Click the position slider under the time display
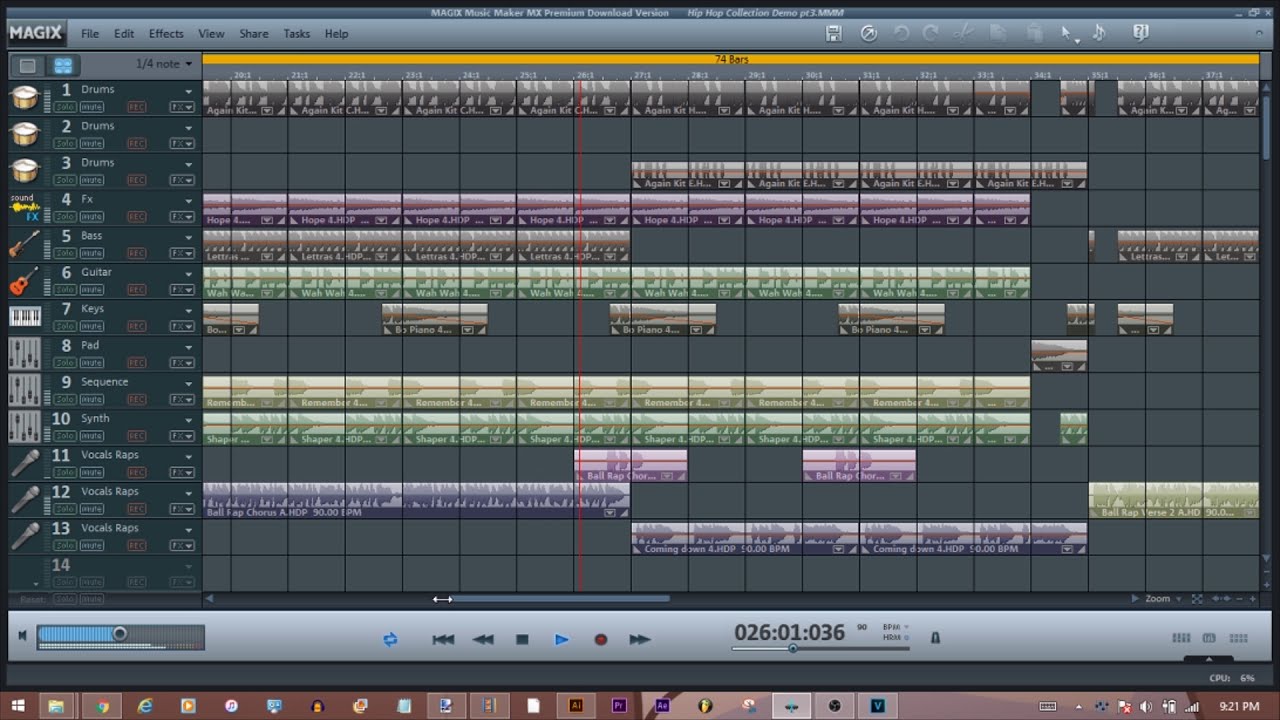Screen dimensions: 1280x720 pyautogui.click(x=820, y=648)
